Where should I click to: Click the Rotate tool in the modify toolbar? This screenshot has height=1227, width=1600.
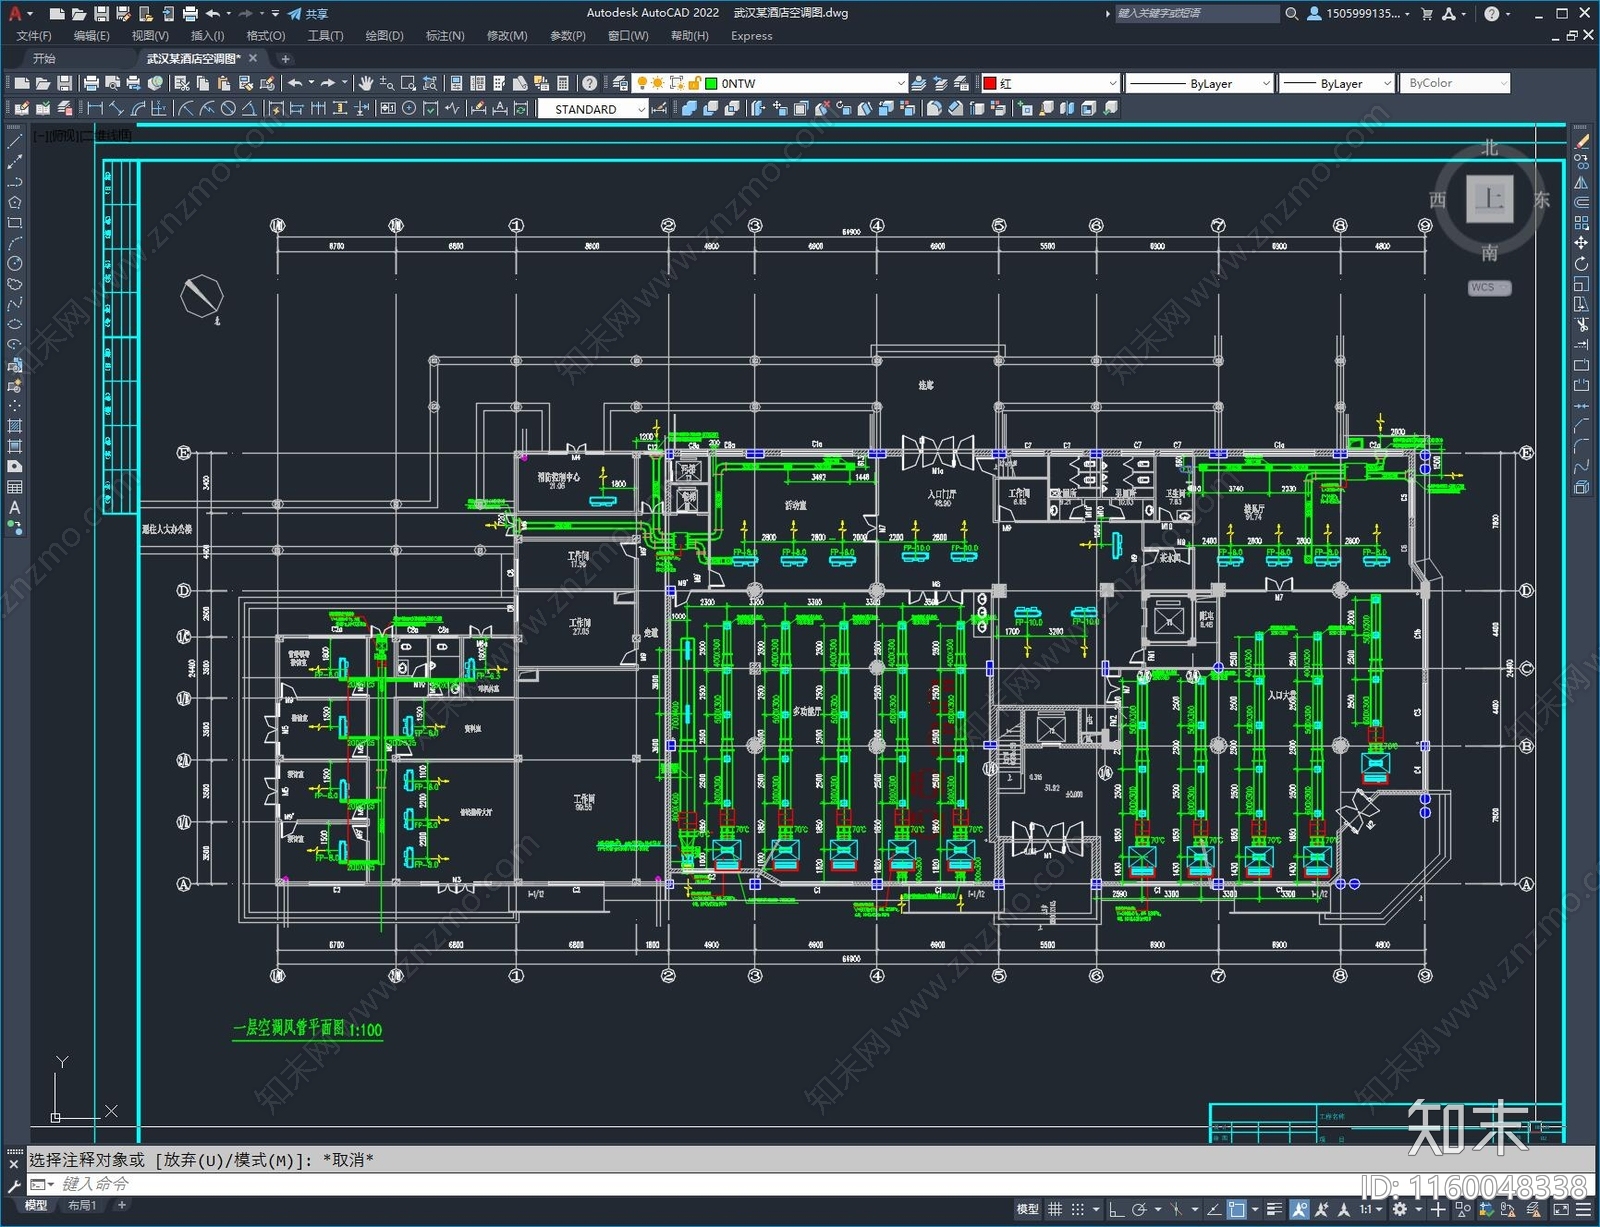[x=1581, y=263]
